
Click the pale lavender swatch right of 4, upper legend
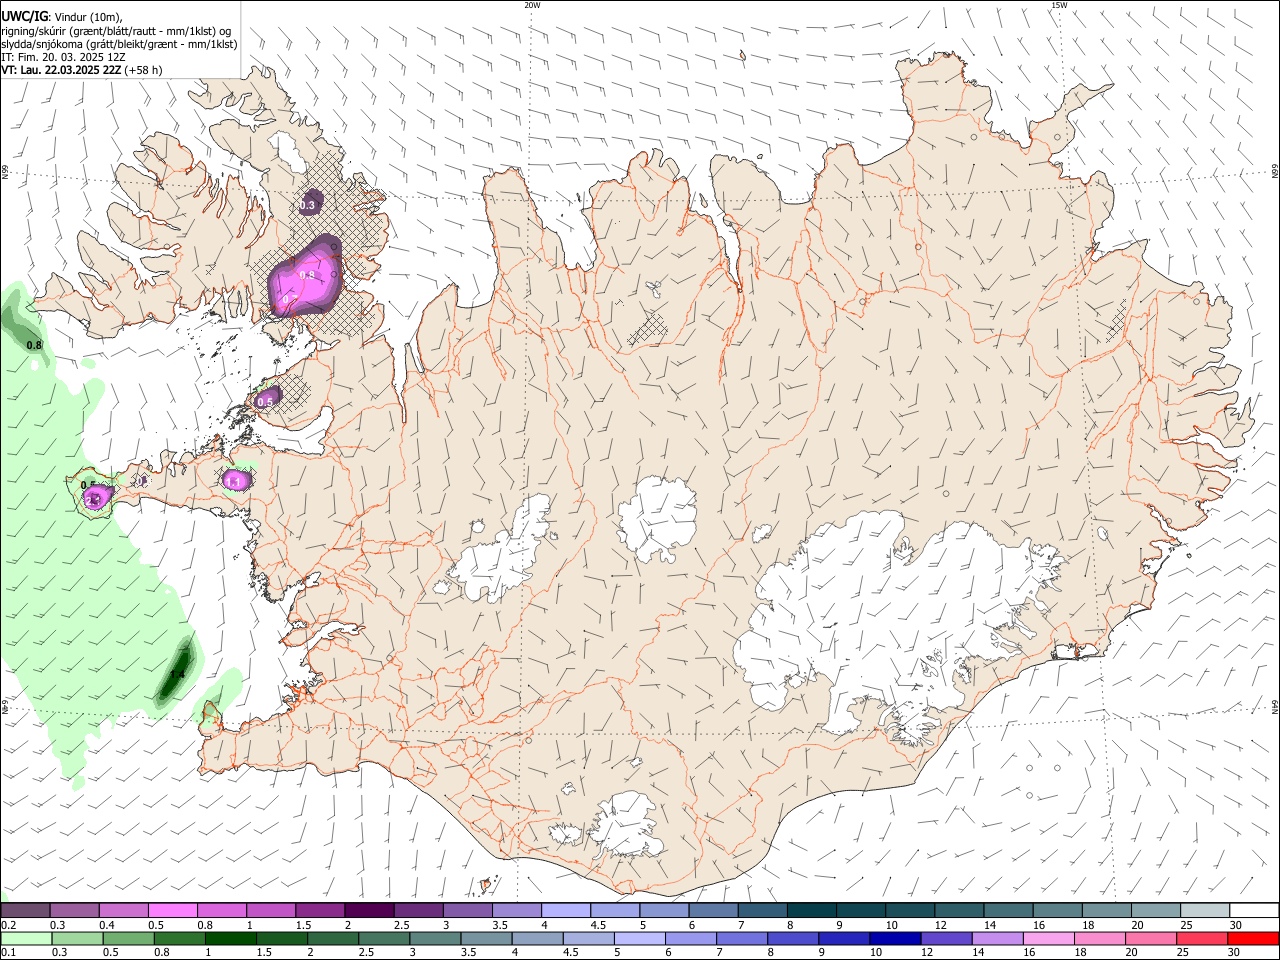pos(564,911)
